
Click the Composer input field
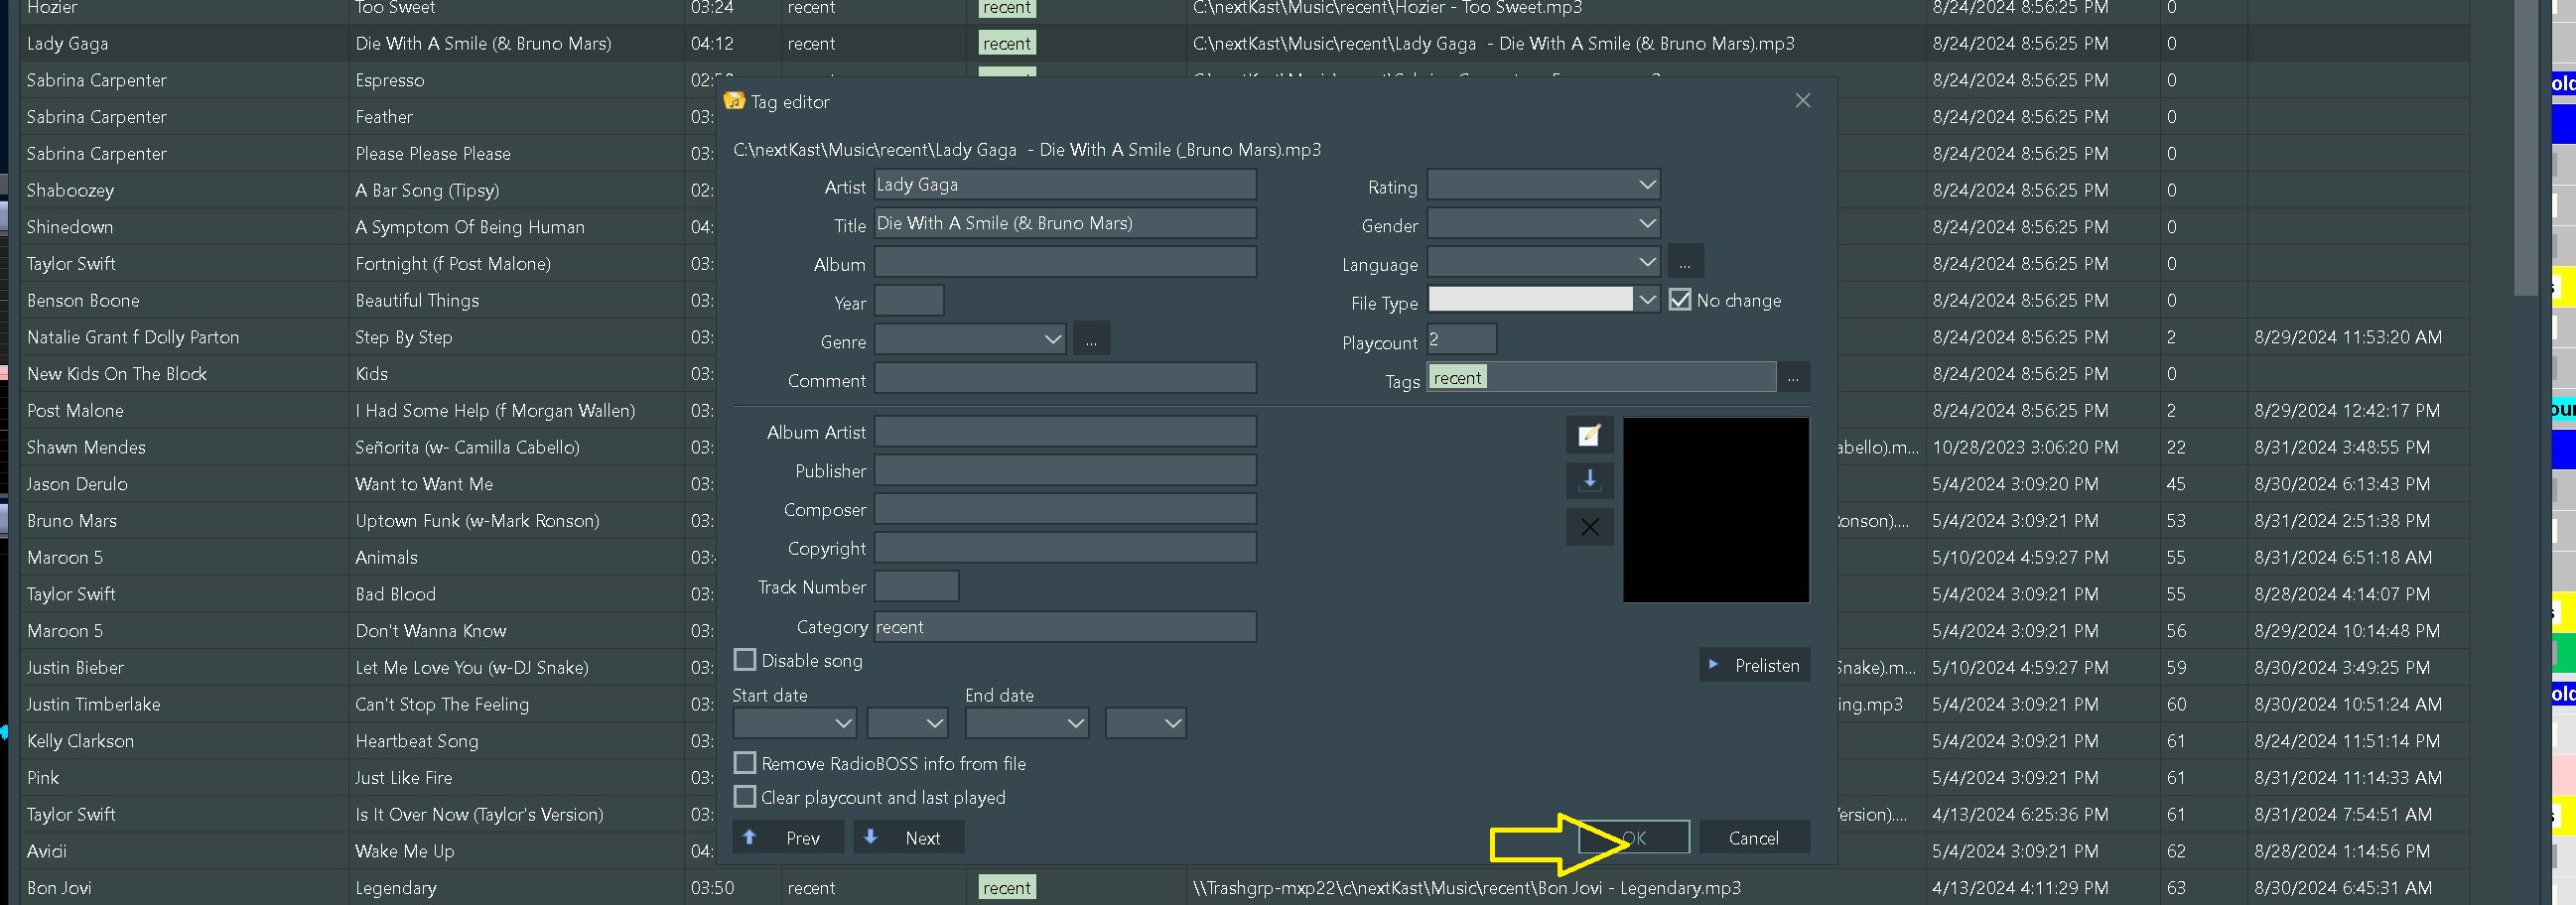coord(1065,510)
